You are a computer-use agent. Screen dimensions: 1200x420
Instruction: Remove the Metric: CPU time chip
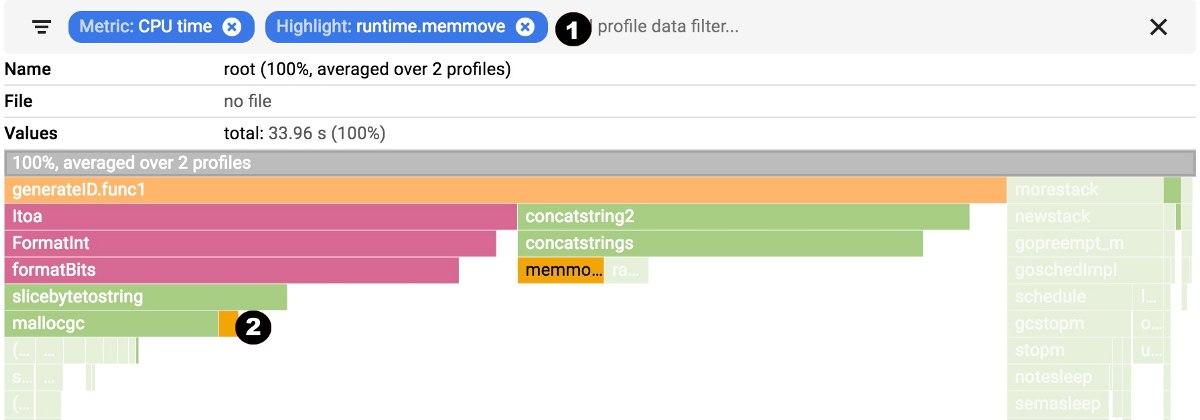tap(232, 27)
